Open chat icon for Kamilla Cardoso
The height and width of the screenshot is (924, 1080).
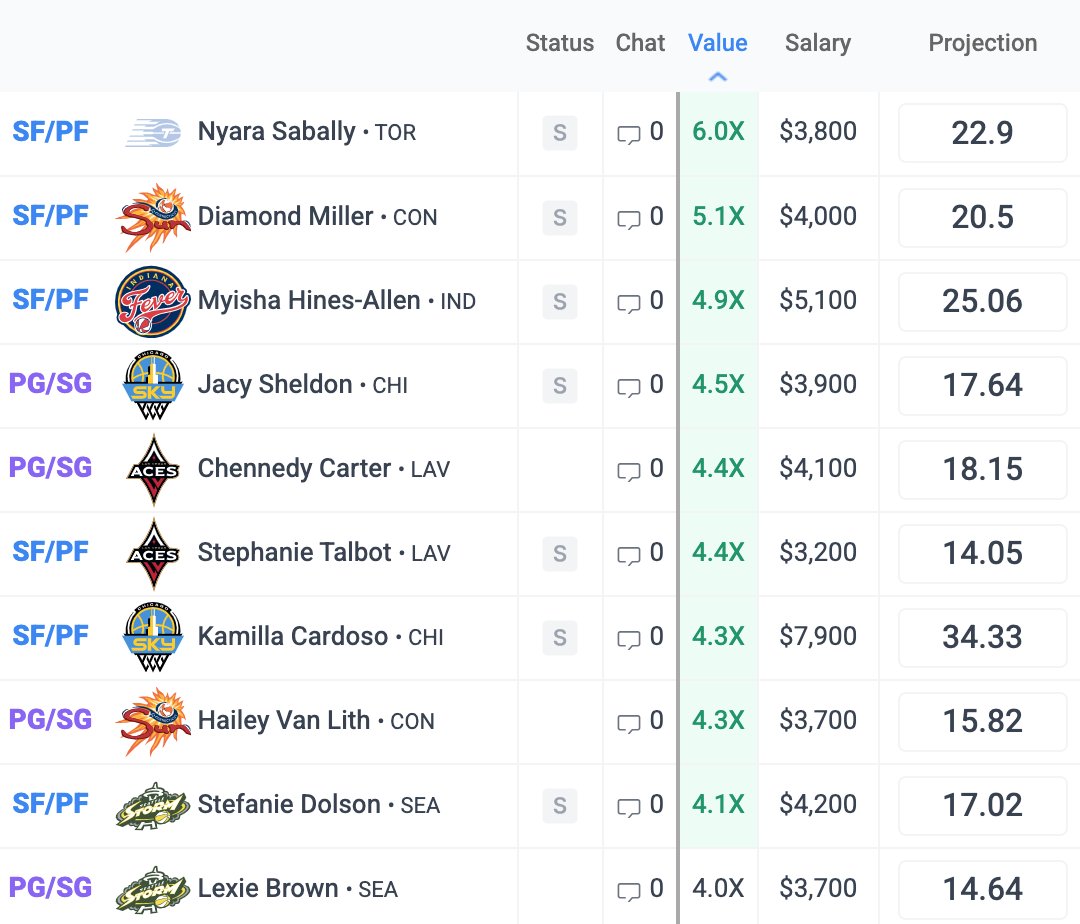tap(628, 639)
